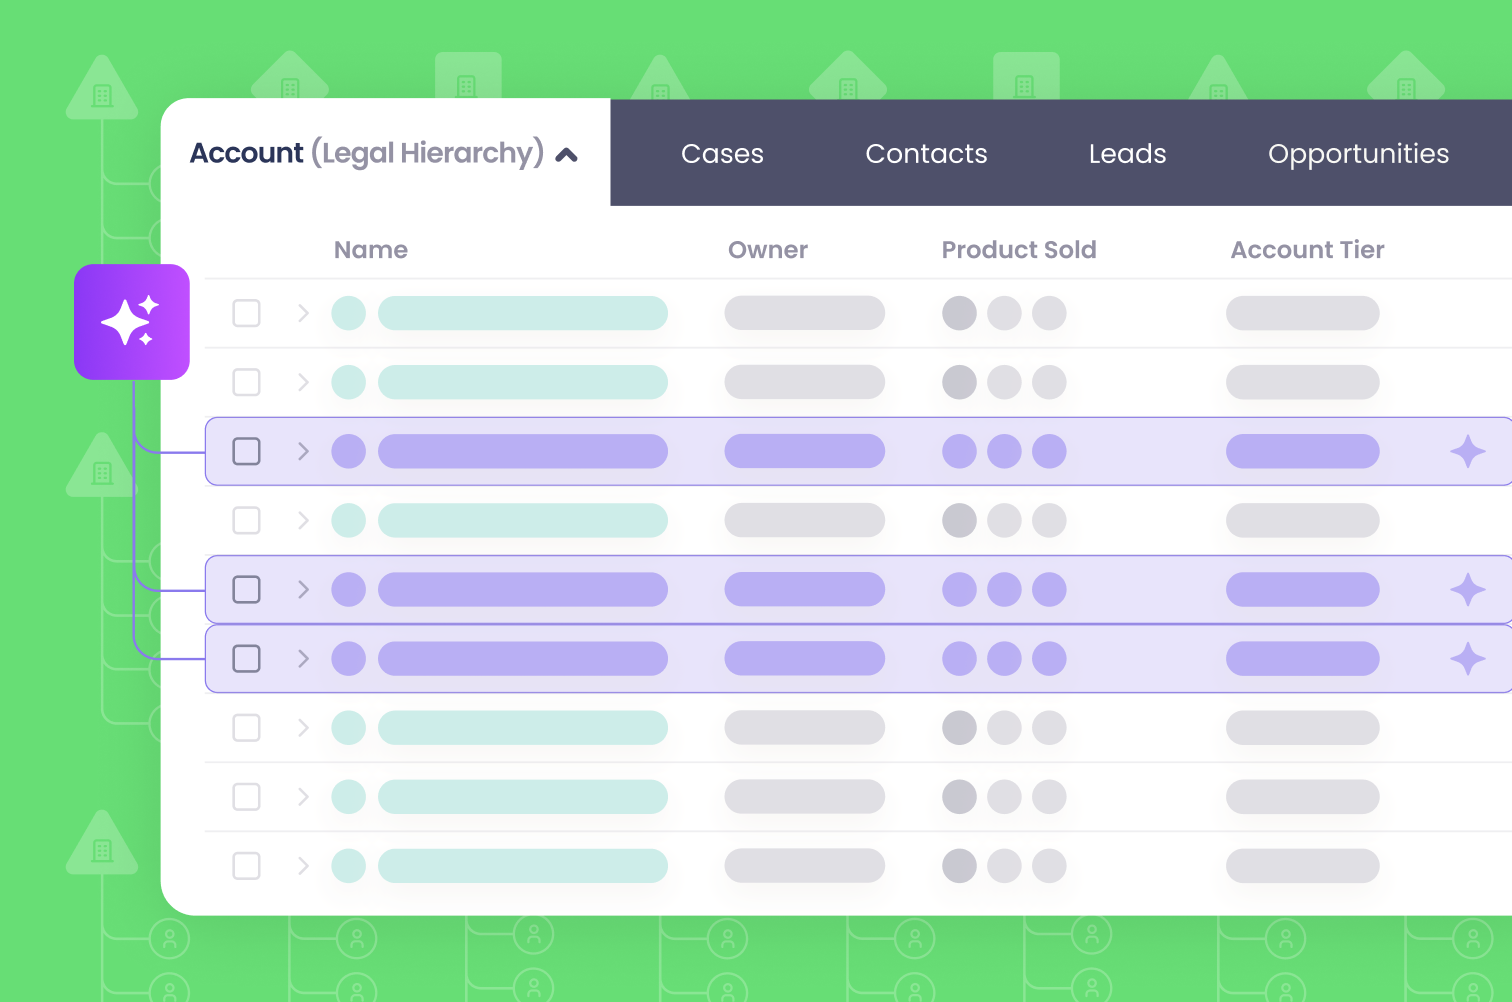Click first row's dark Product Sold dot
This screenshot has height=1002, width=1512.
tap(959, 313)
